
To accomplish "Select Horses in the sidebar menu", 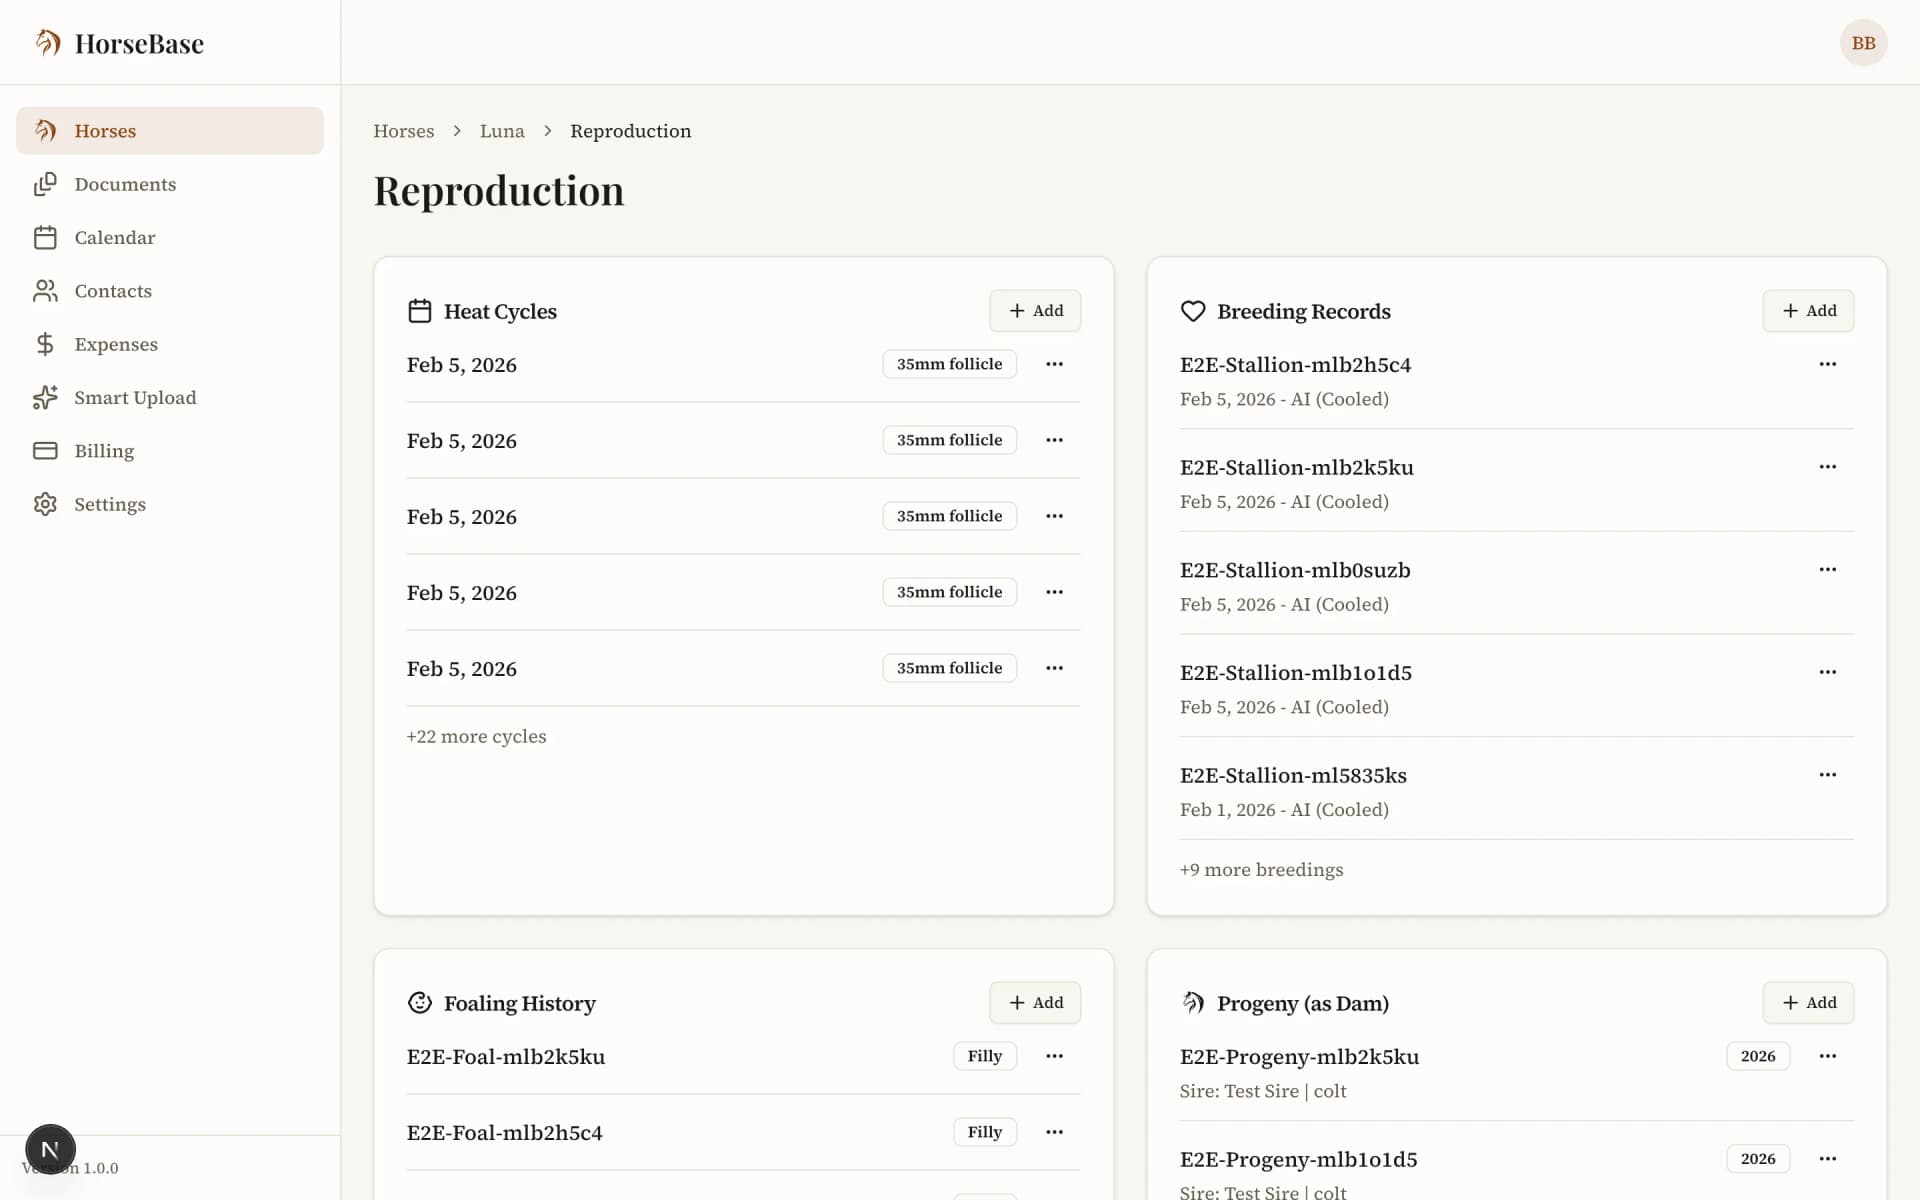I will click(105, 131).
